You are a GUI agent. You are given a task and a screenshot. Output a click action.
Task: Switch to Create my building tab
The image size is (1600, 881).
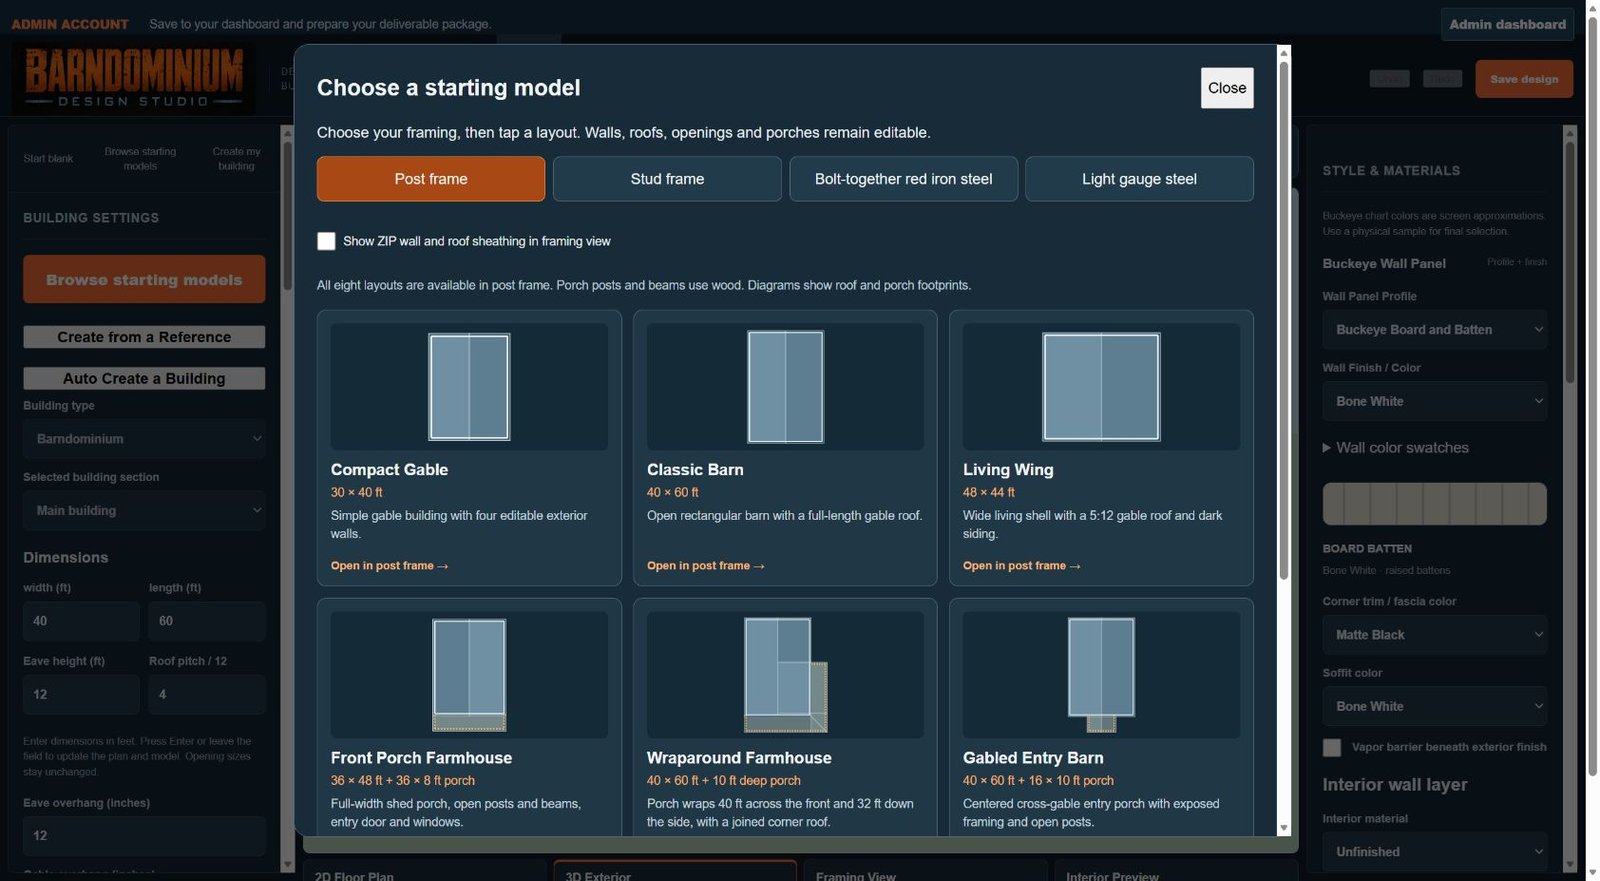click(236, 158)
